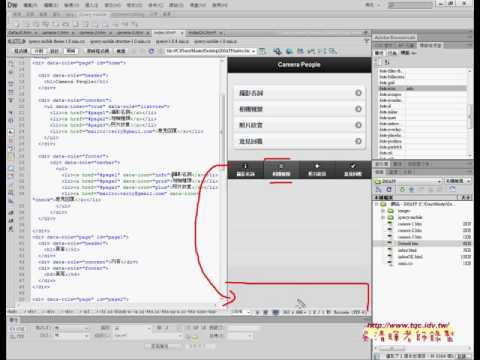Viewport: 480px width, 360px height.
Task: Click 照片欣賞 list item in Live view
Action: (x=299, y=125)
